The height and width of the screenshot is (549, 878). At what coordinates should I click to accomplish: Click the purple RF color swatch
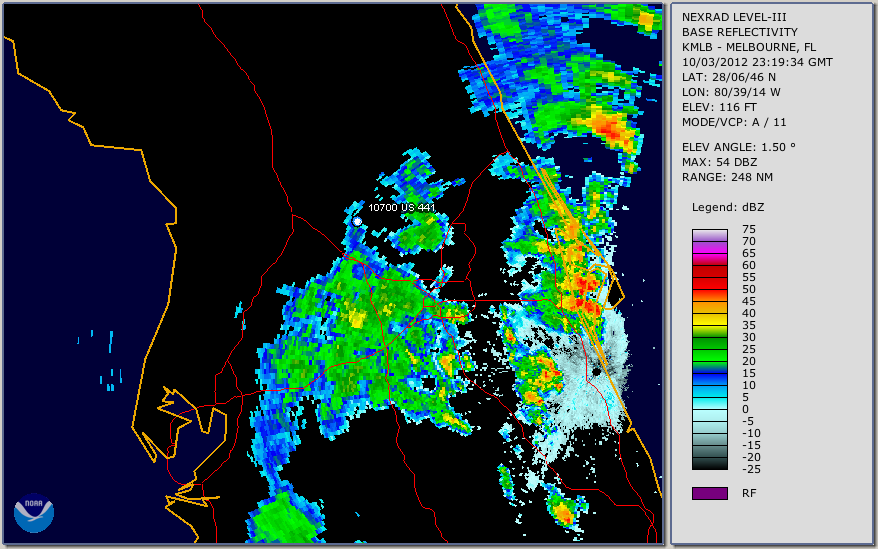(x=709, y=493)
